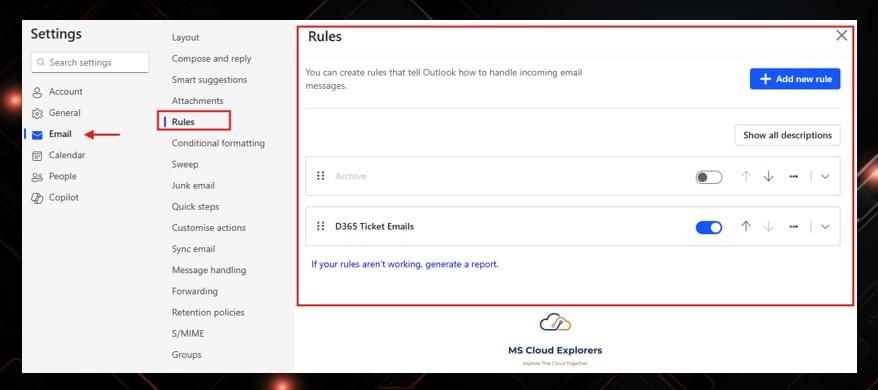The image size is (878, 390).
Task: Expand D365 Ticket Emails description chevron
Action: [825, 227]
